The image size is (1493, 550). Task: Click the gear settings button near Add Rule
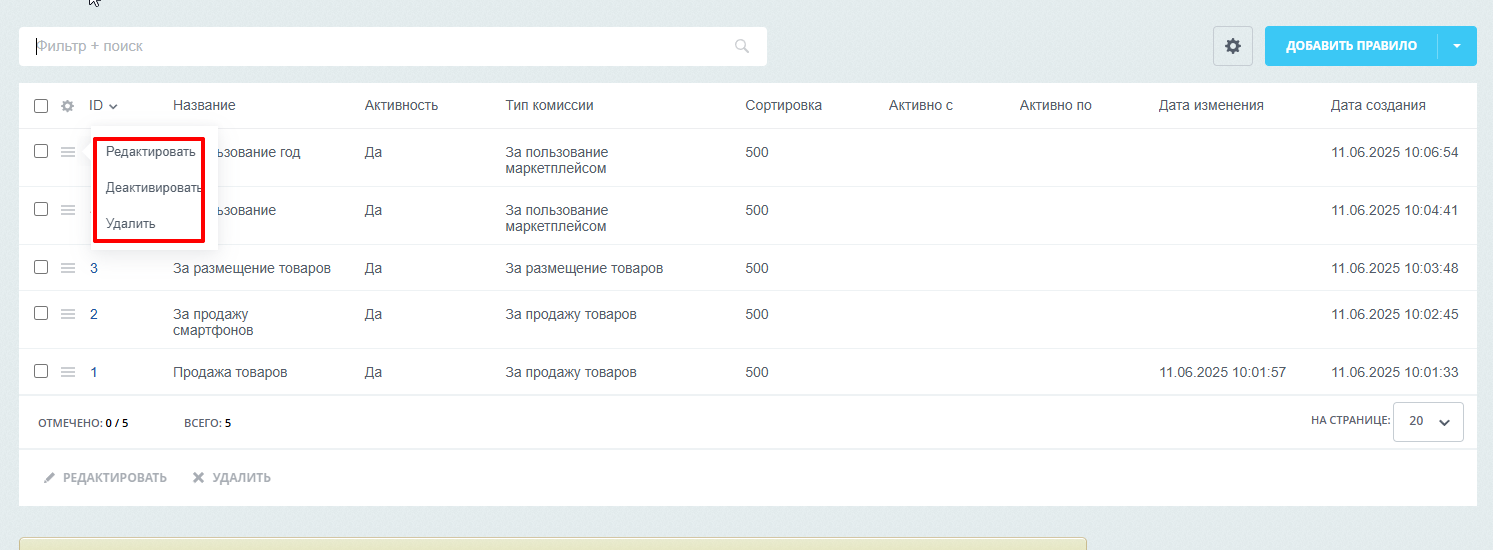[1232, 46]
